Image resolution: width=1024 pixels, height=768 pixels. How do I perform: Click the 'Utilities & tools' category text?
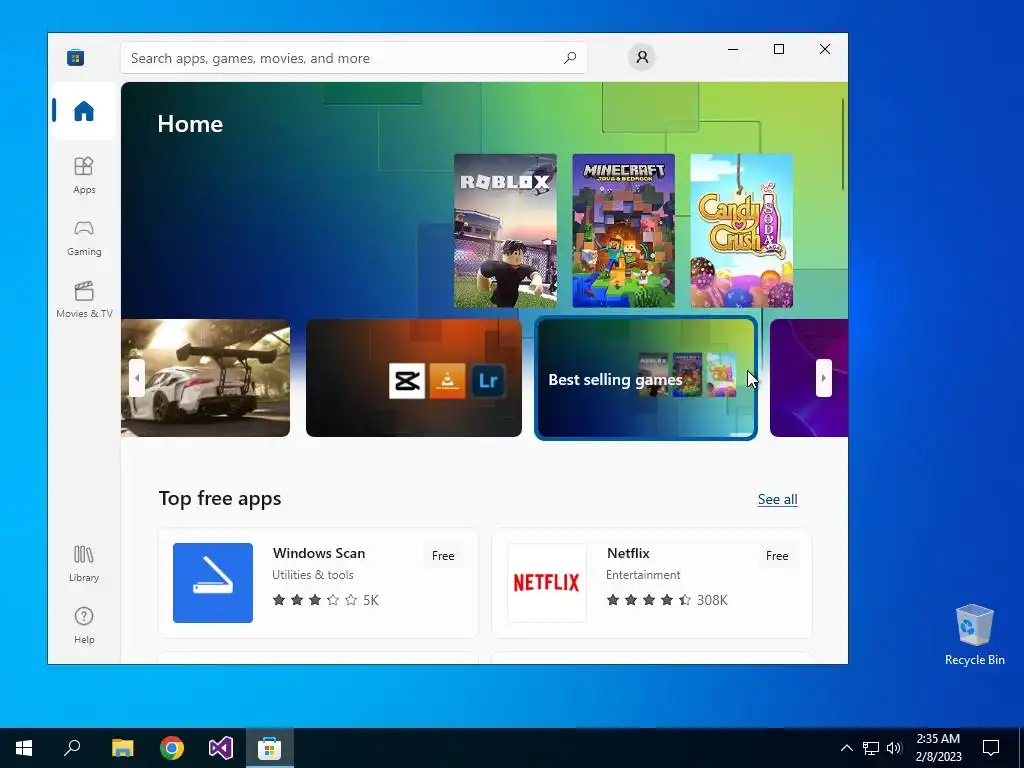(x=313, y=575)
